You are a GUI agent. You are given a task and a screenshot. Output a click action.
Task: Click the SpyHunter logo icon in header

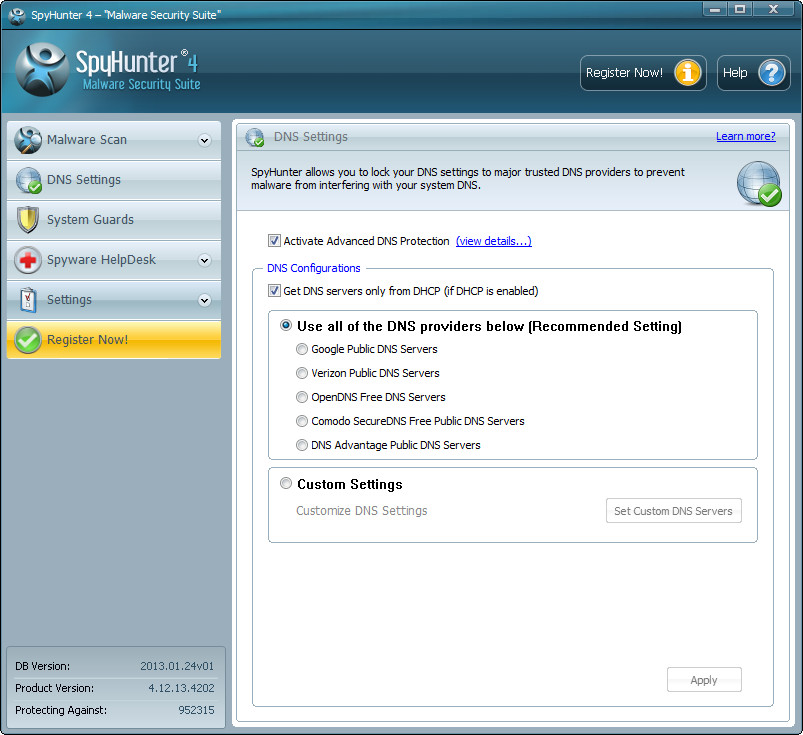[42, 70]
